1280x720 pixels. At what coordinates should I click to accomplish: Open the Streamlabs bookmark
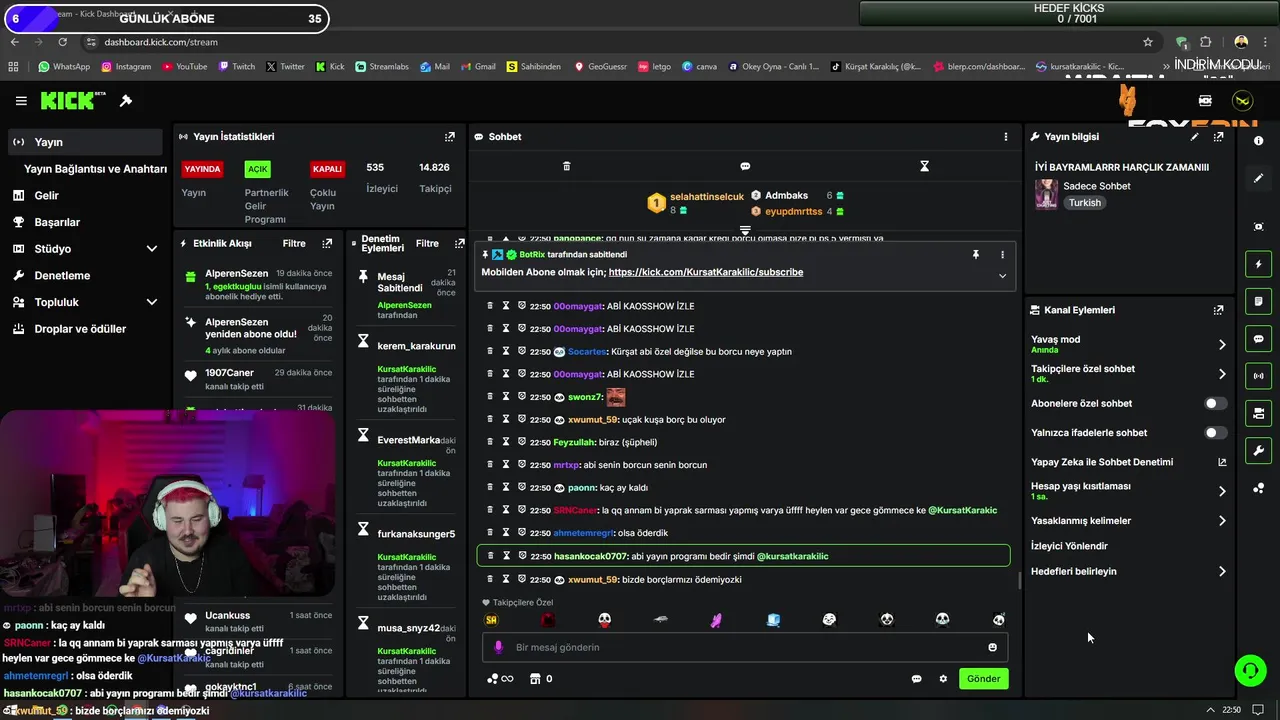[x=382, y=67]
